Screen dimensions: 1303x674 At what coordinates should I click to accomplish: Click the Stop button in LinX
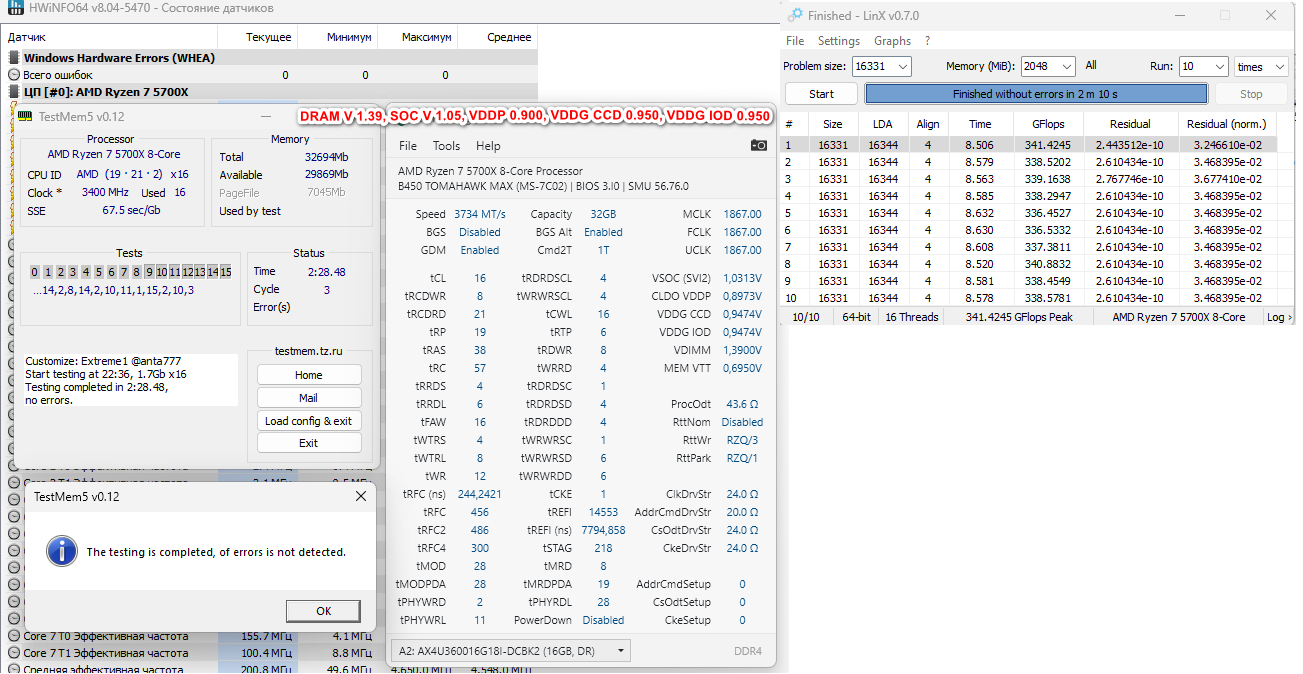pos(1251,94)
